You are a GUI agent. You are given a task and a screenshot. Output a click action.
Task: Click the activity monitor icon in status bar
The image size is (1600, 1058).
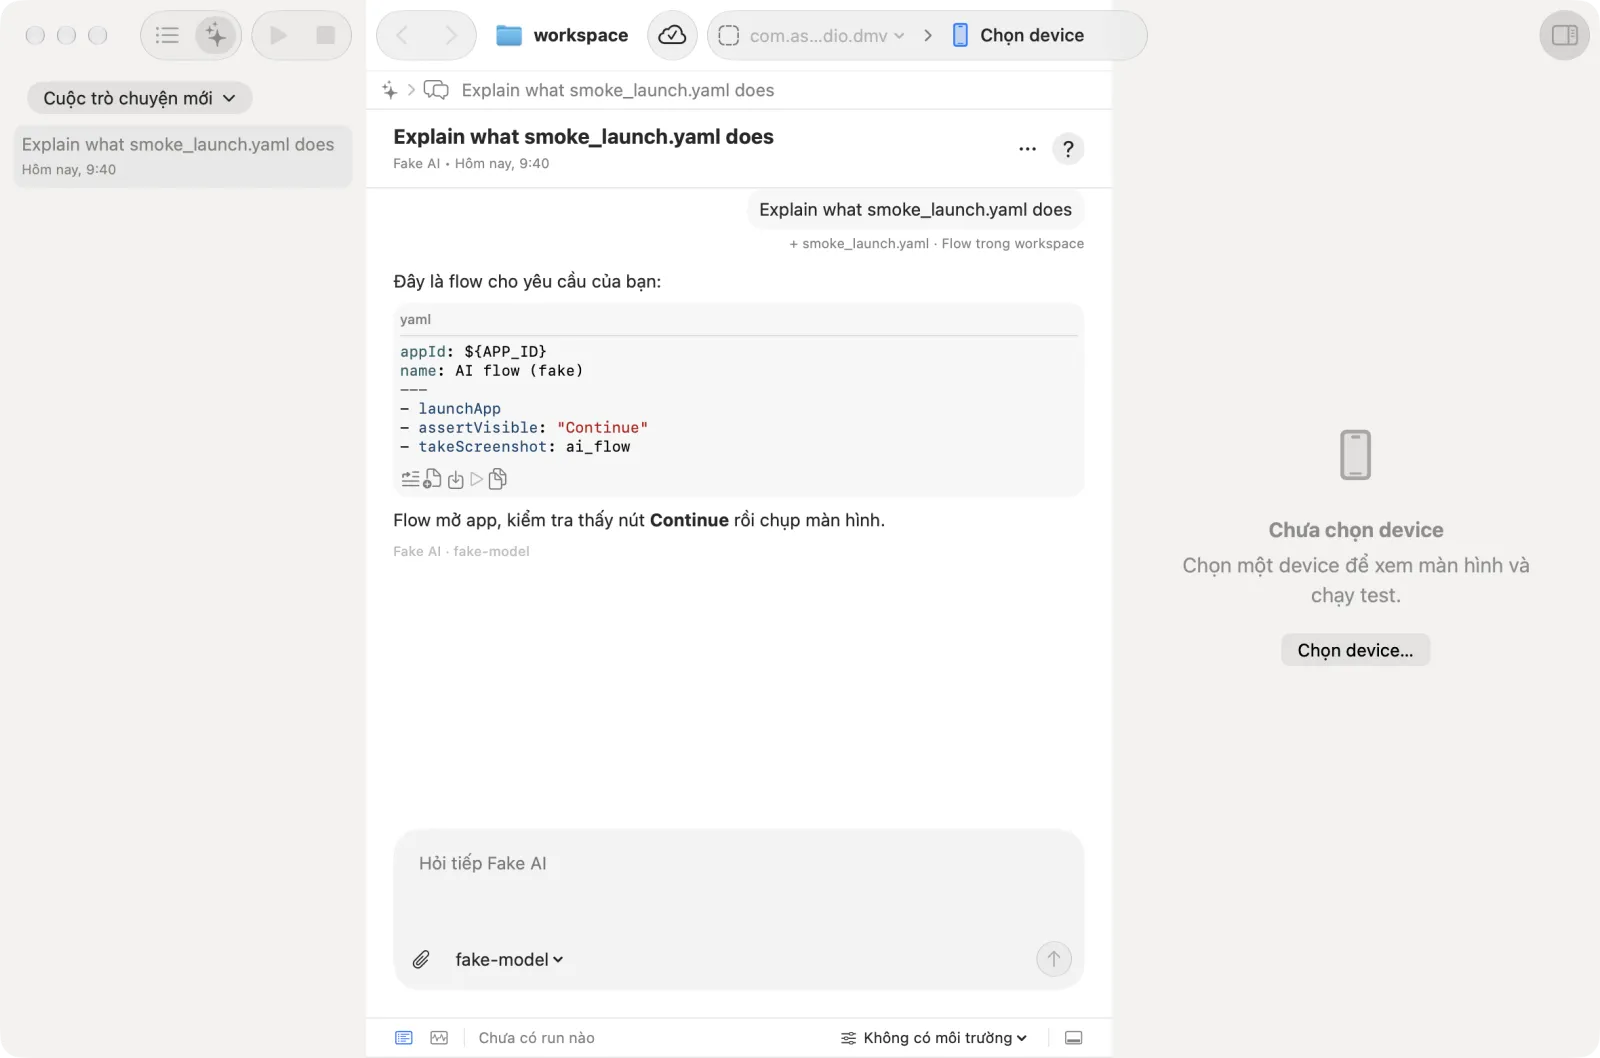pyautogui.click(x=439, y=1038)
